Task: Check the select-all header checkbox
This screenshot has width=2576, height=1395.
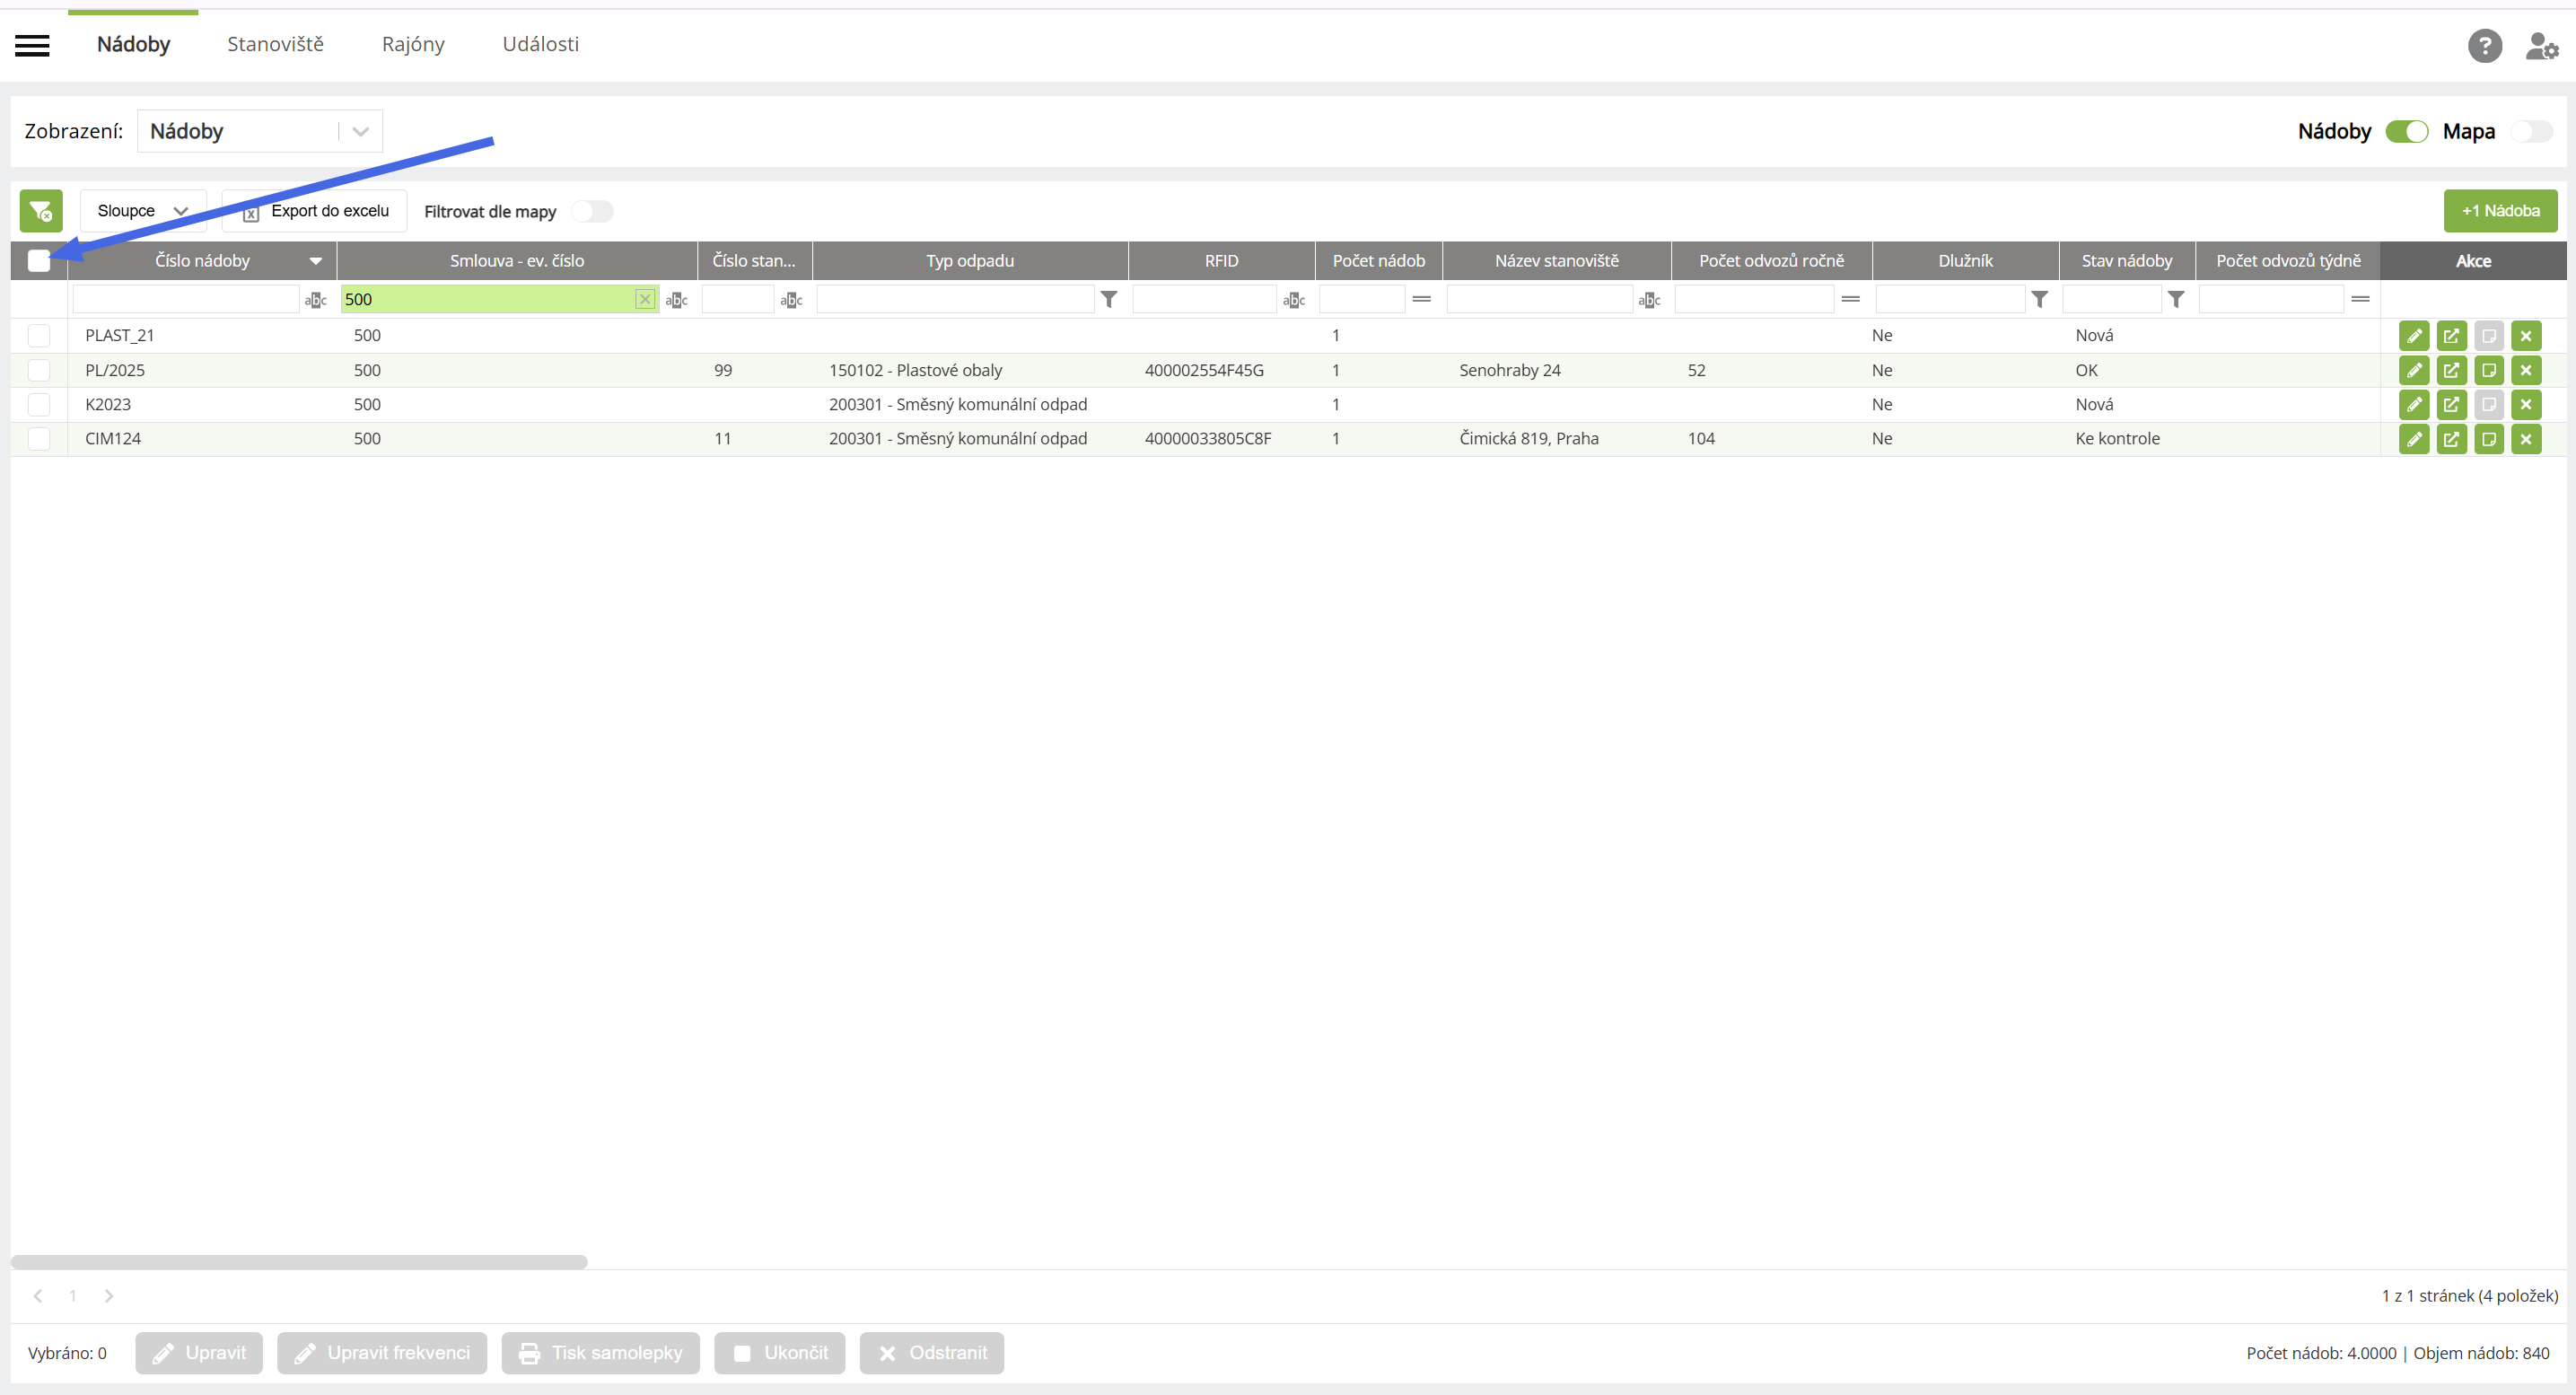Action: tap(39, 261)
